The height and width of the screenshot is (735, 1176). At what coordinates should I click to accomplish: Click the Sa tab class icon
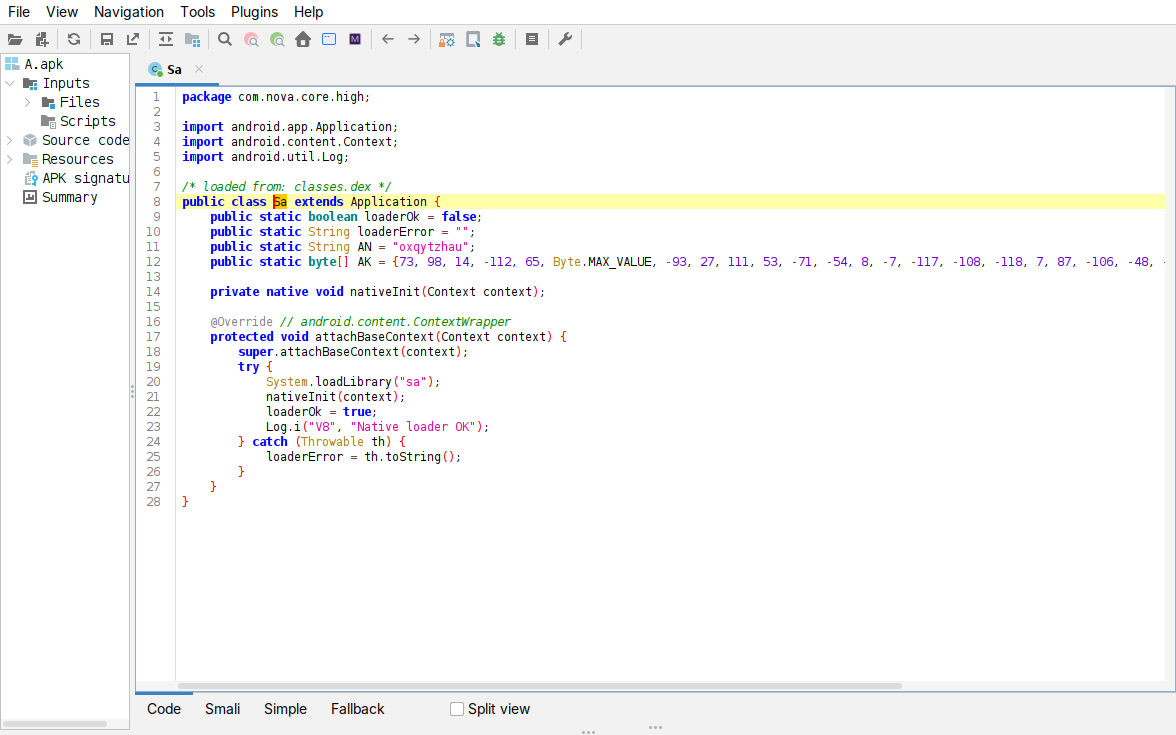(155, 70)
